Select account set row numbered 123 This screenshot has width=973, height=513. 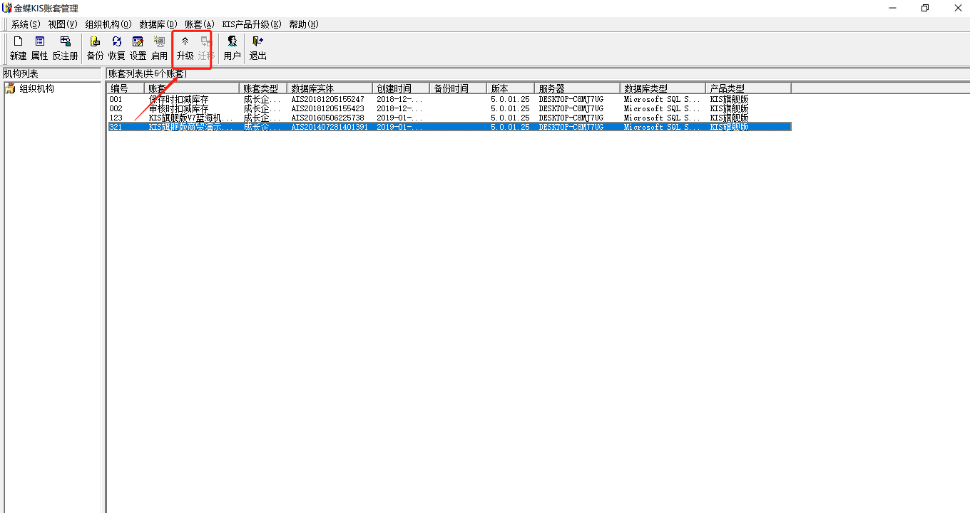tap(116, 118)
